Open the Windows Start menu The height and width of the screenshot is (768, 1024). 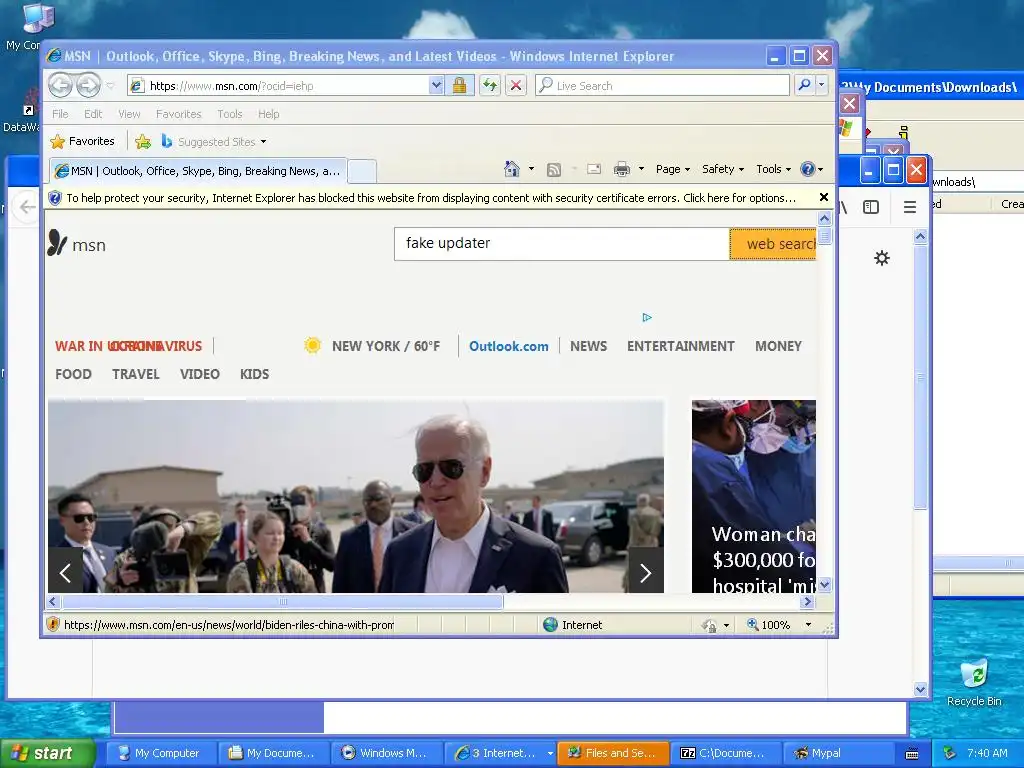(x=48, y=753)
